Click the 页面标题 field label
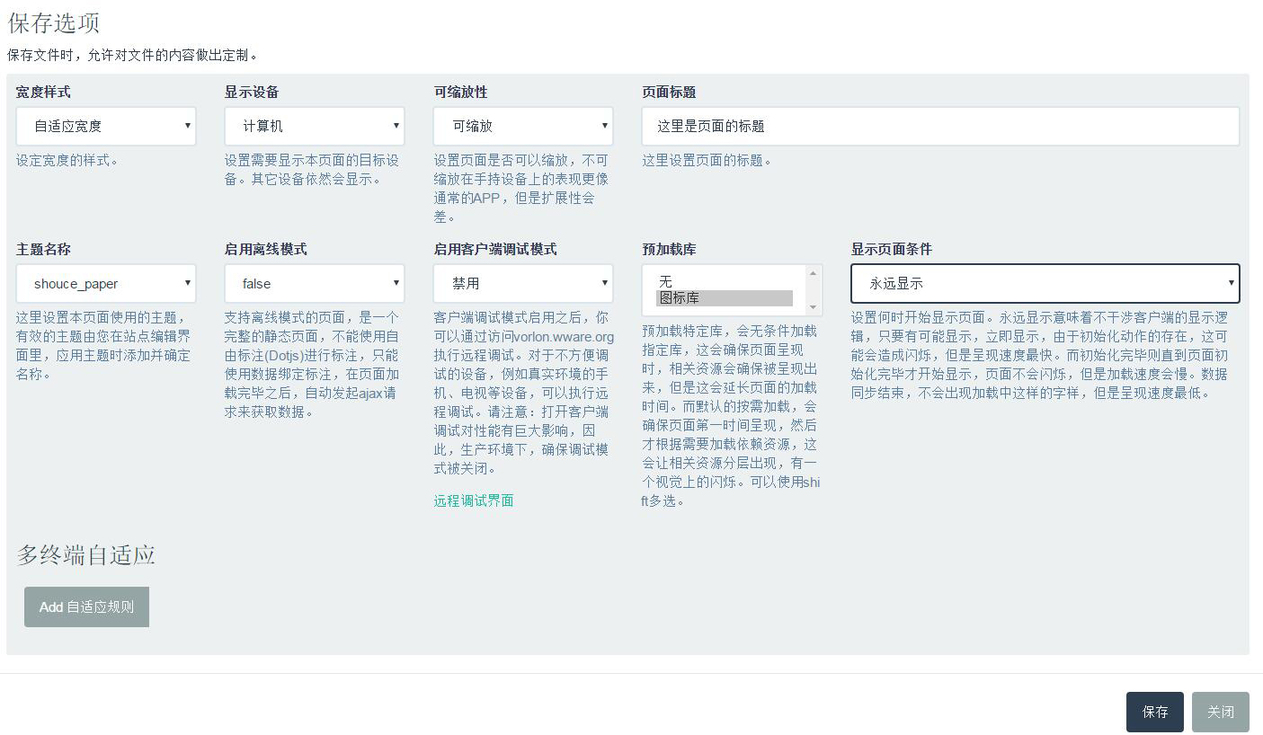The image size is (1263, 735). (x=668, y=92)
